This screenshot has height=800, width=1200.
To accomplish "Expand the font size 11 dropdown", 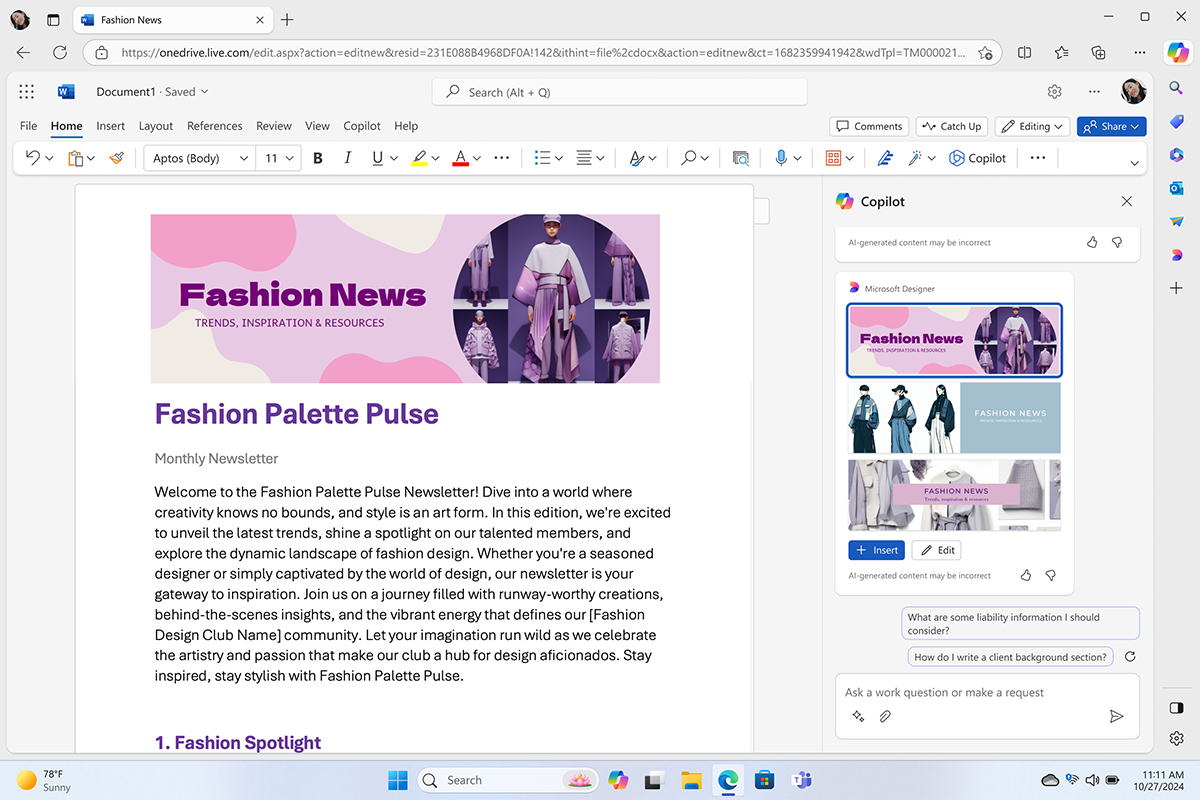I will [x=280, y=158].
